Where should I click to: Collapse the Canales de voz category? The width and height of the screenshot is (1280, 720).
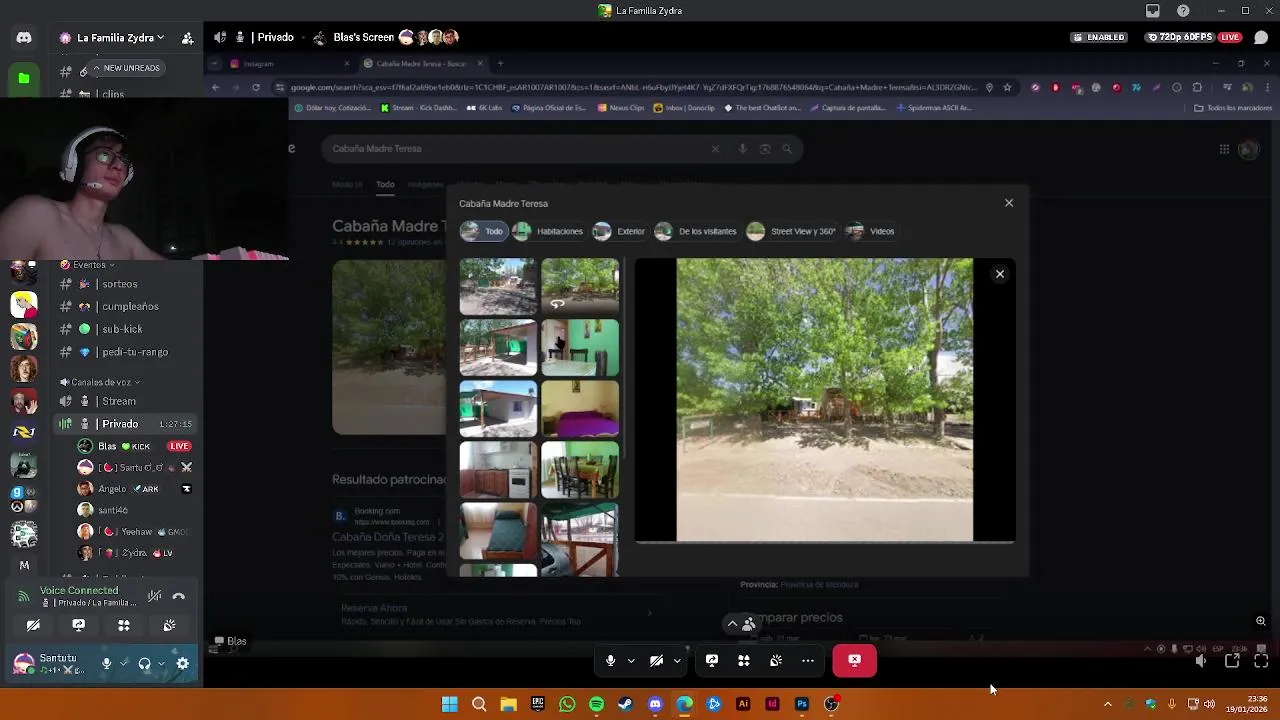[x=100, y=382]
